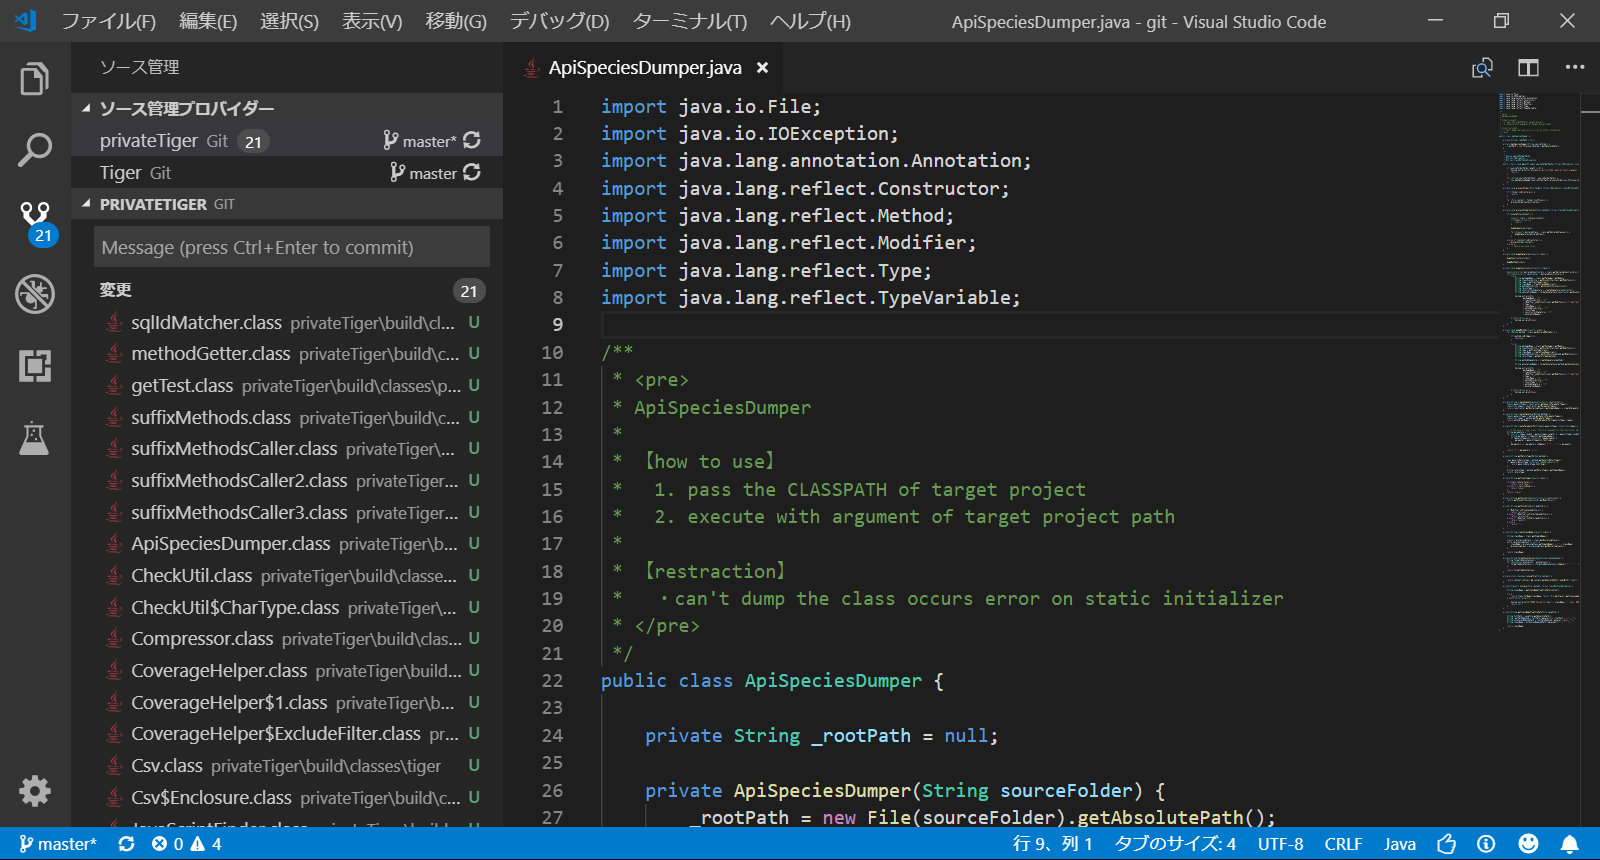The width and height of the screenshot is (1600, 860).
Task: Click cursor position 行 9、列 1
Action: point(1052,844)
